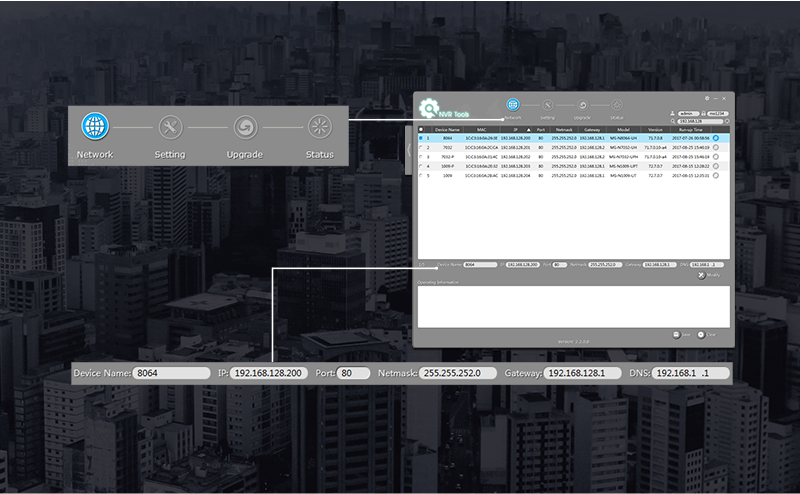
Task: Click the Clear icon button
Action: (x=701, y=333)
